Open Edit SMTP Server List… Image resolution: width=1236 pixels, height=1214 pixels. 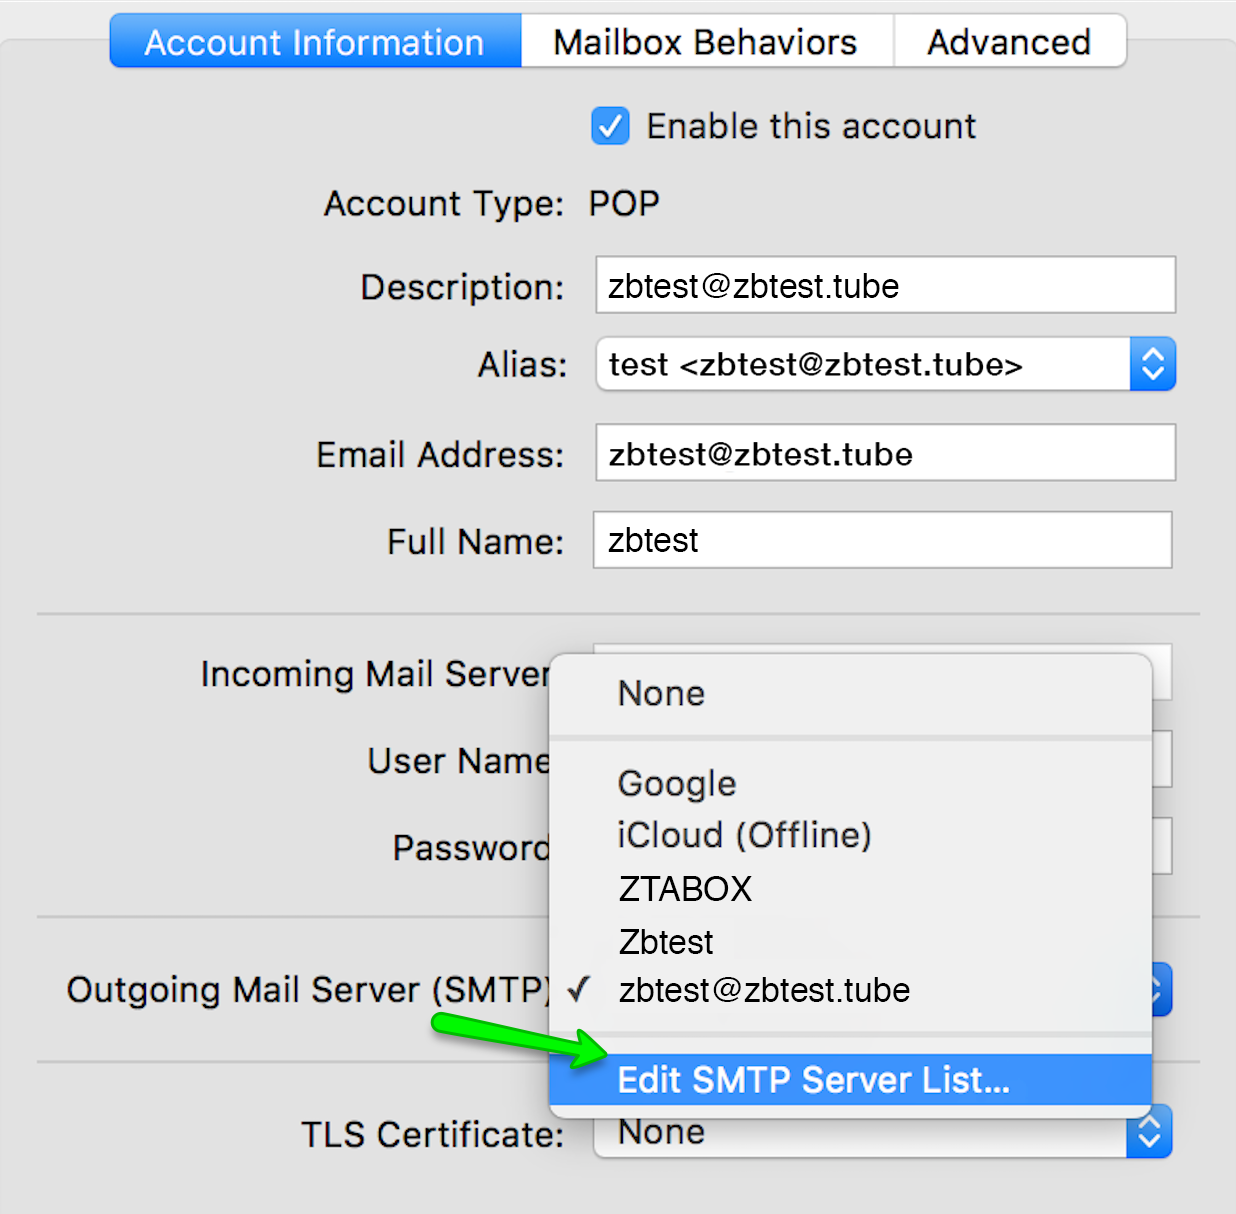coord(813,1080)
